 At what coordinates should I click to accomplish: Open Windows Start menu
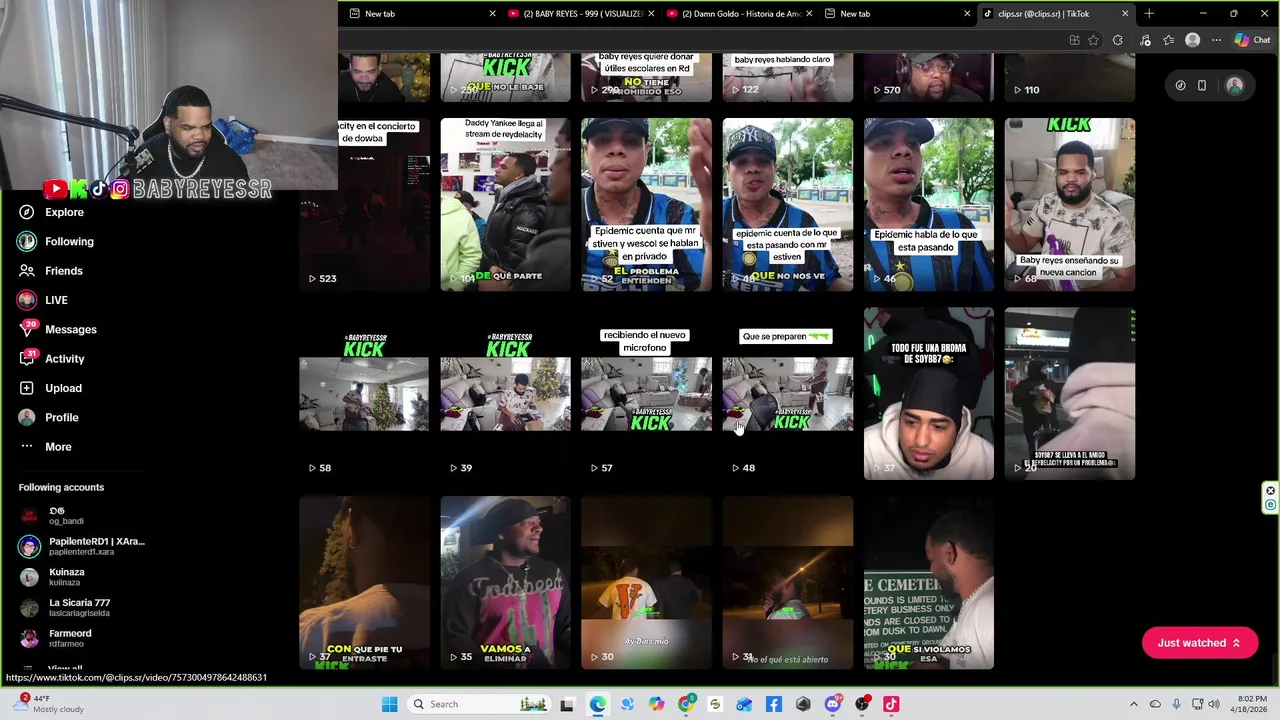click(x=389, y=704)
